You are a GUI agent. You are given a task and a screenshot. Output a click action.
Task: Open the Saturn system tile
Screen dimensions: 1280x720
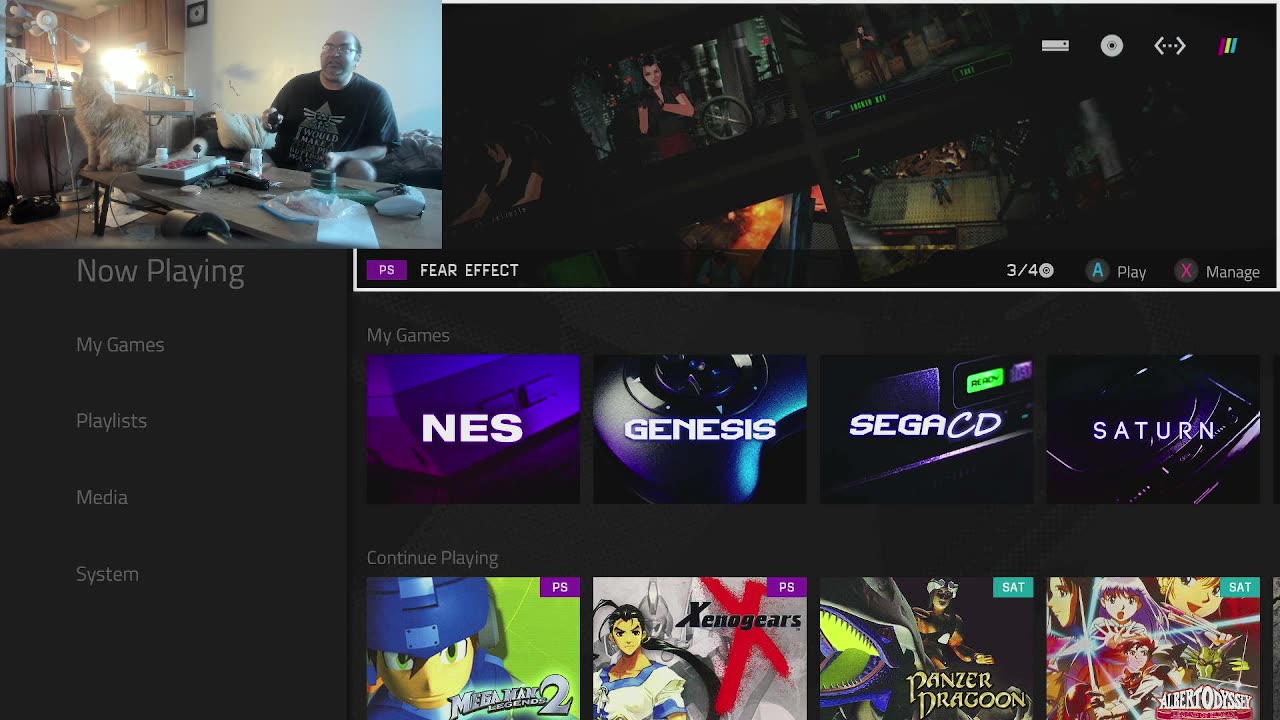click(1153, 429)
